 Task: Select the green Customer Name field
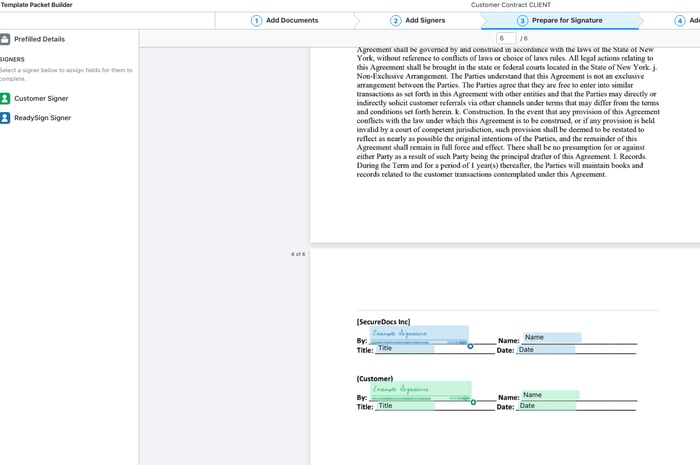pyautogui.click(x=550, y=395)
